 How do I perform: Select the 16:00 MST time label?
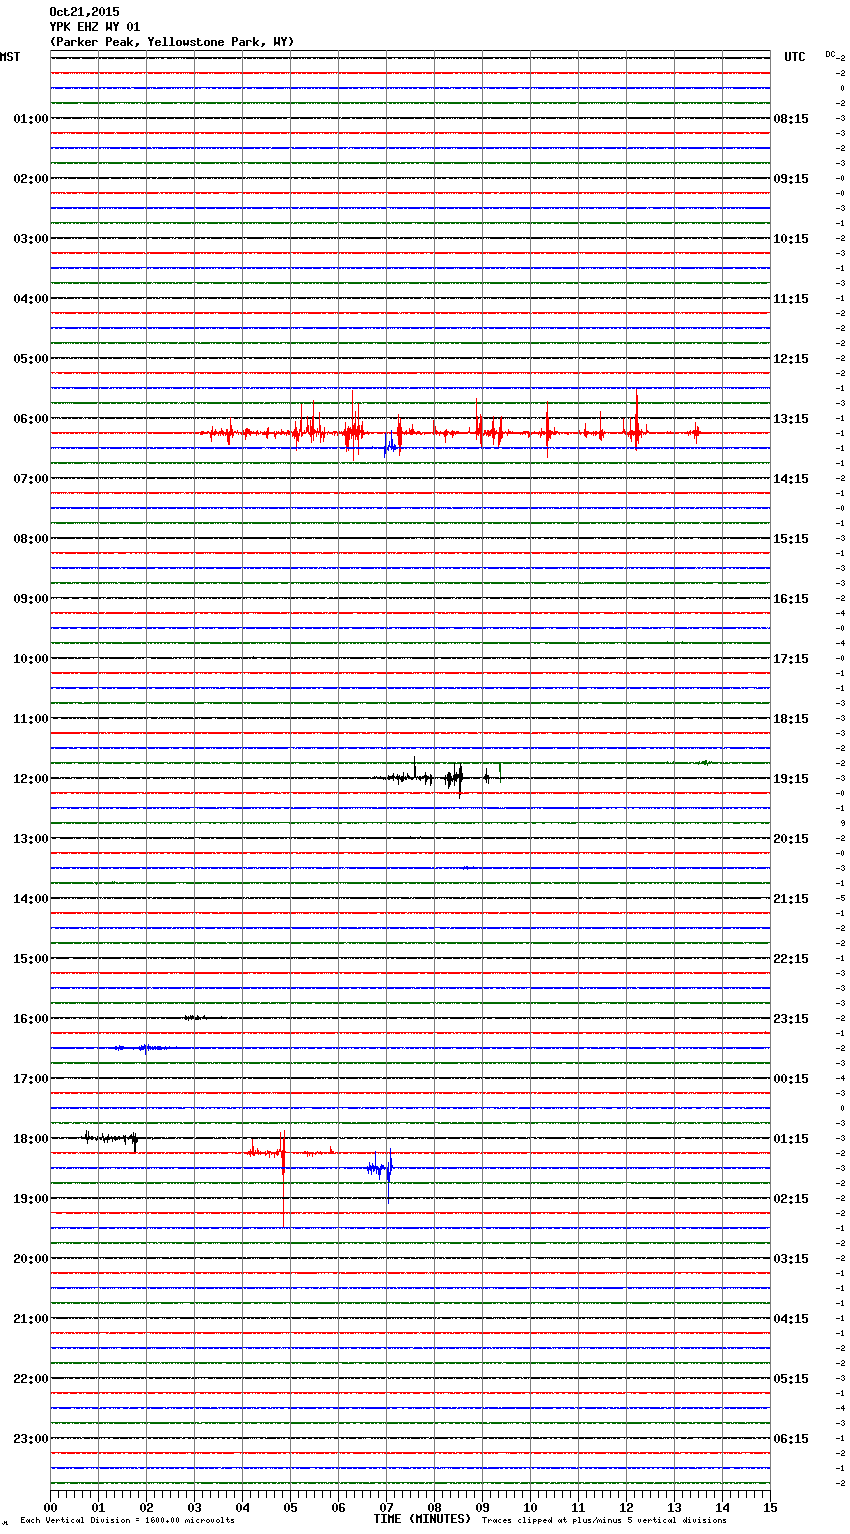(31, 1019)
